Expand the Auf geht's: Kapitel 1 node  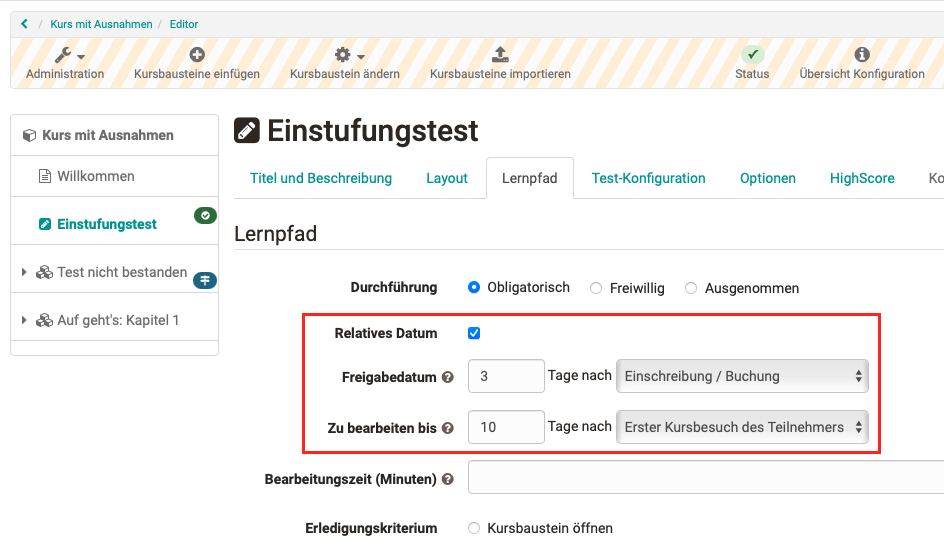24,320
